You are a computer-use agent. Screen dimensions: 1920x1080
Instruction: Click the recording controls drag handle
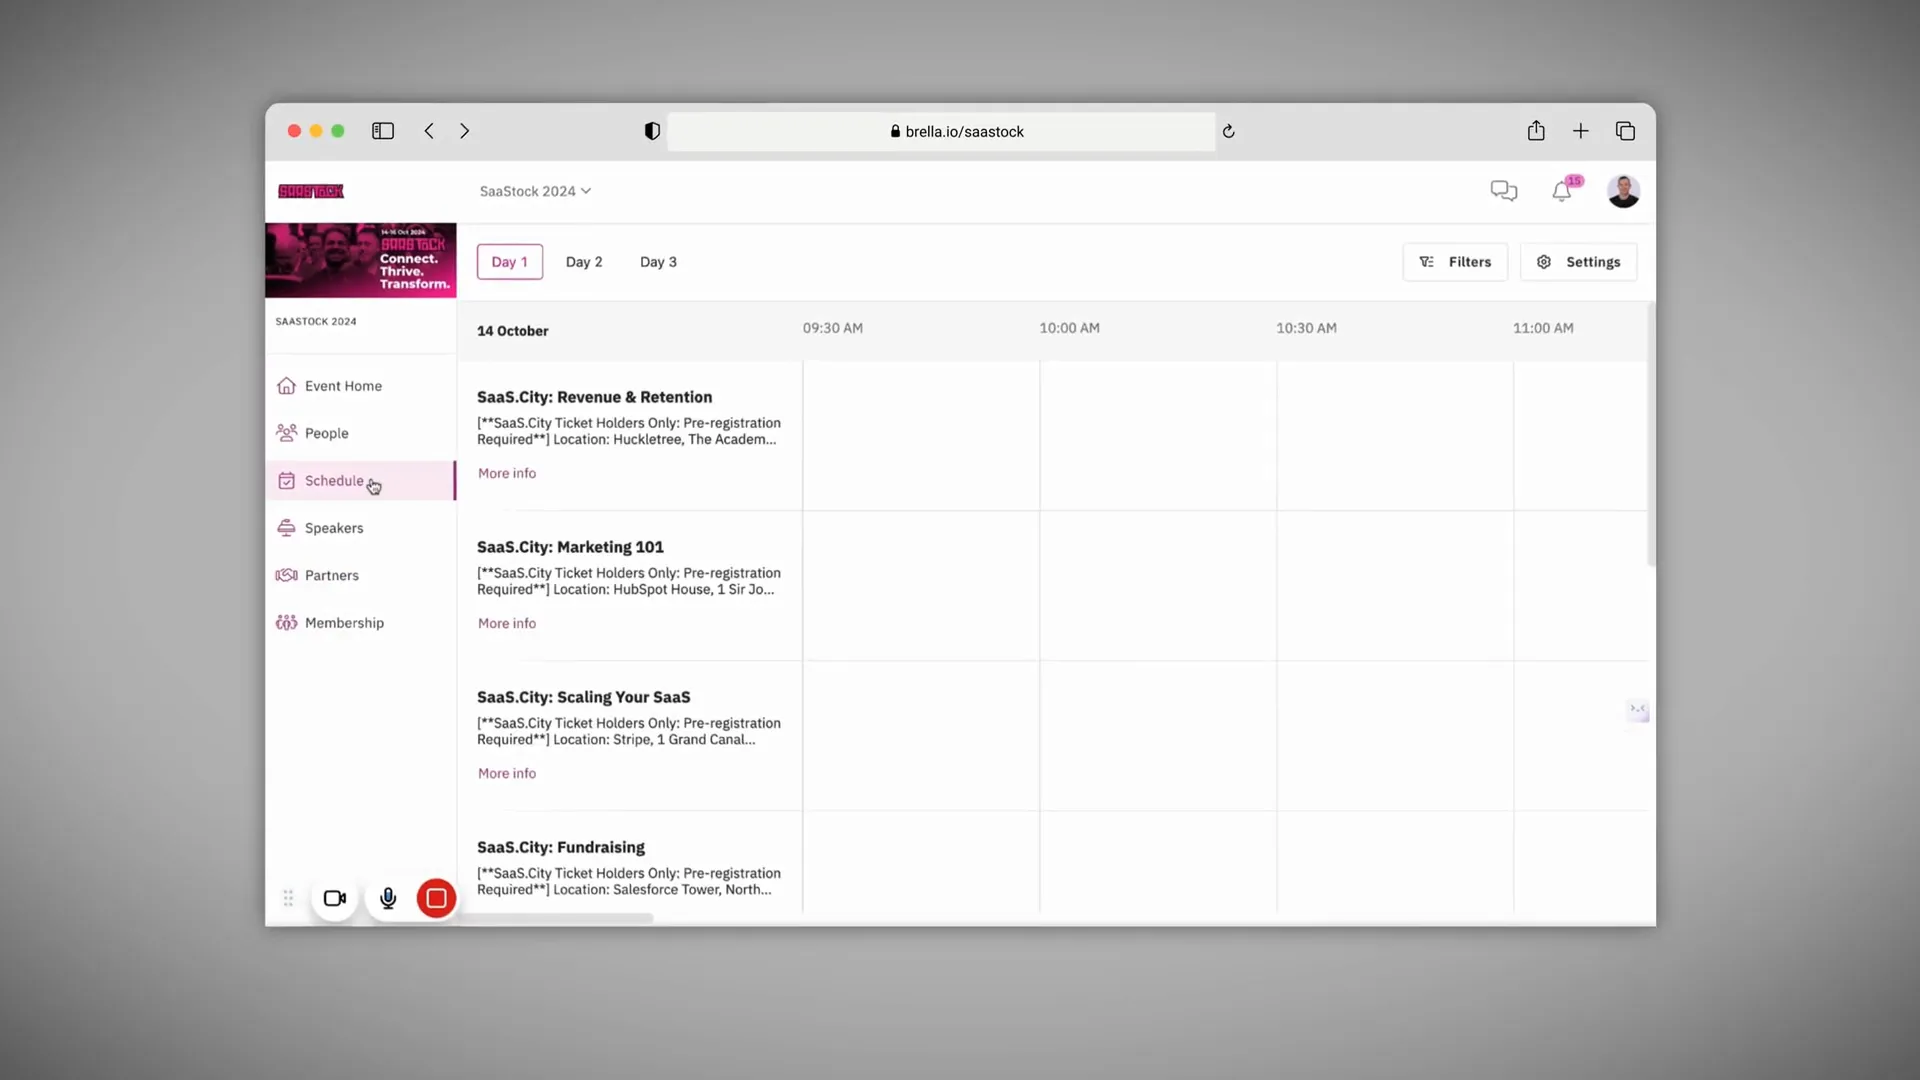tap(288, 899)
